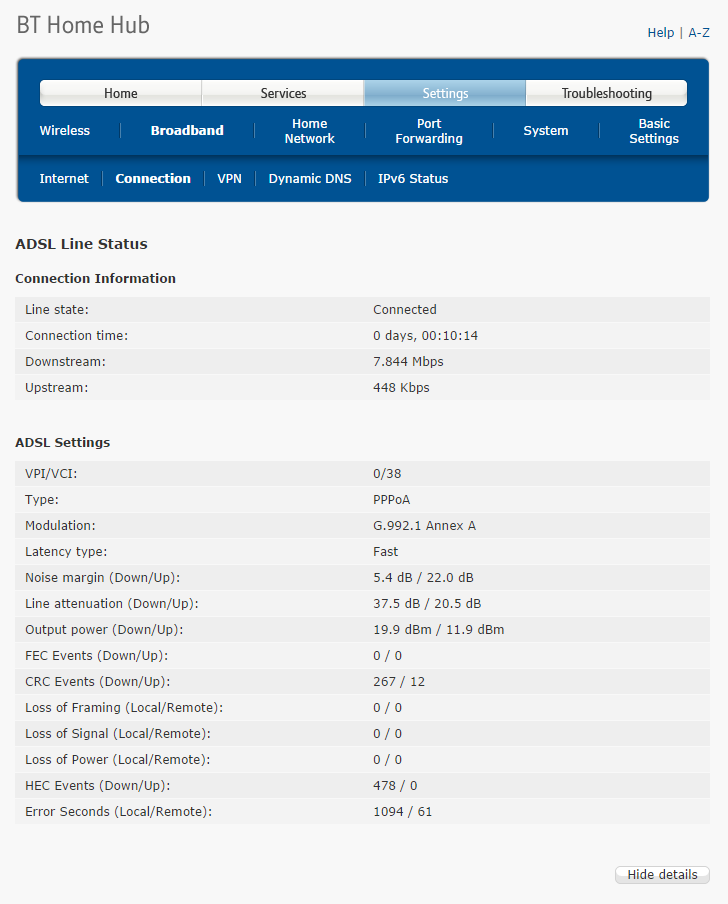The image size is (728, 904).
Task: Select VPI/VCI value '0/38'
Action: pyautogui.click(x=387, y=474)
